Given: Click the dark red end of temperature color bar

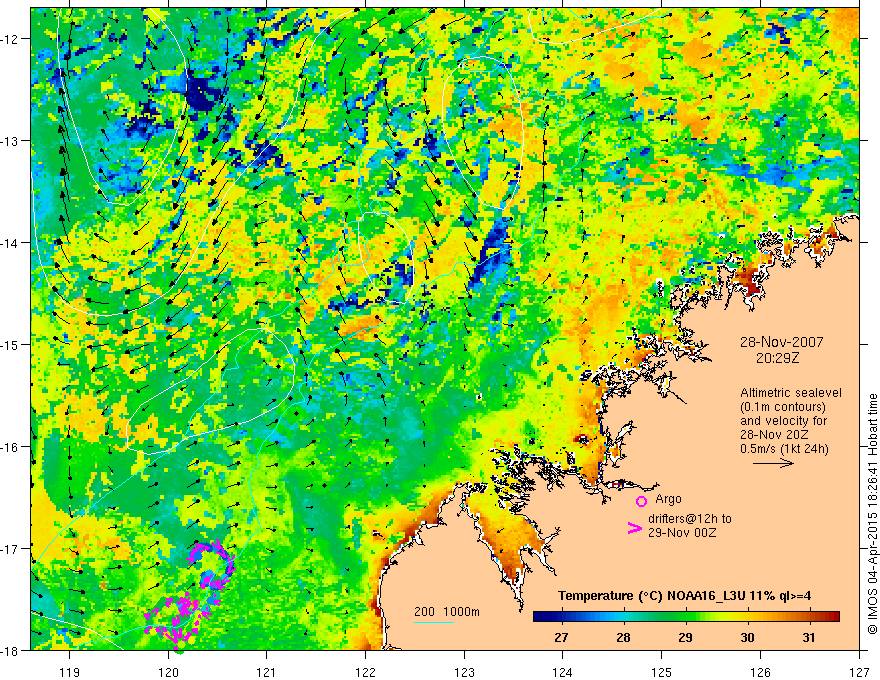Looking at the screenshot, I should pyautogui.click(x=833, y=616).
